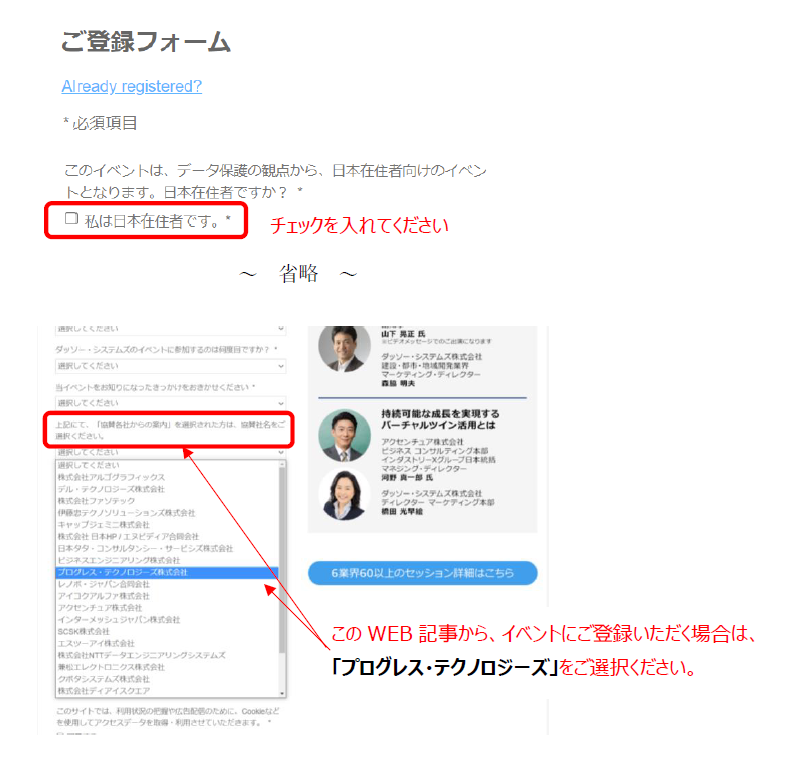Pick エスツーアイ株式会社 from the list
This screenshot has width=799, height=757.
(167, 643)
